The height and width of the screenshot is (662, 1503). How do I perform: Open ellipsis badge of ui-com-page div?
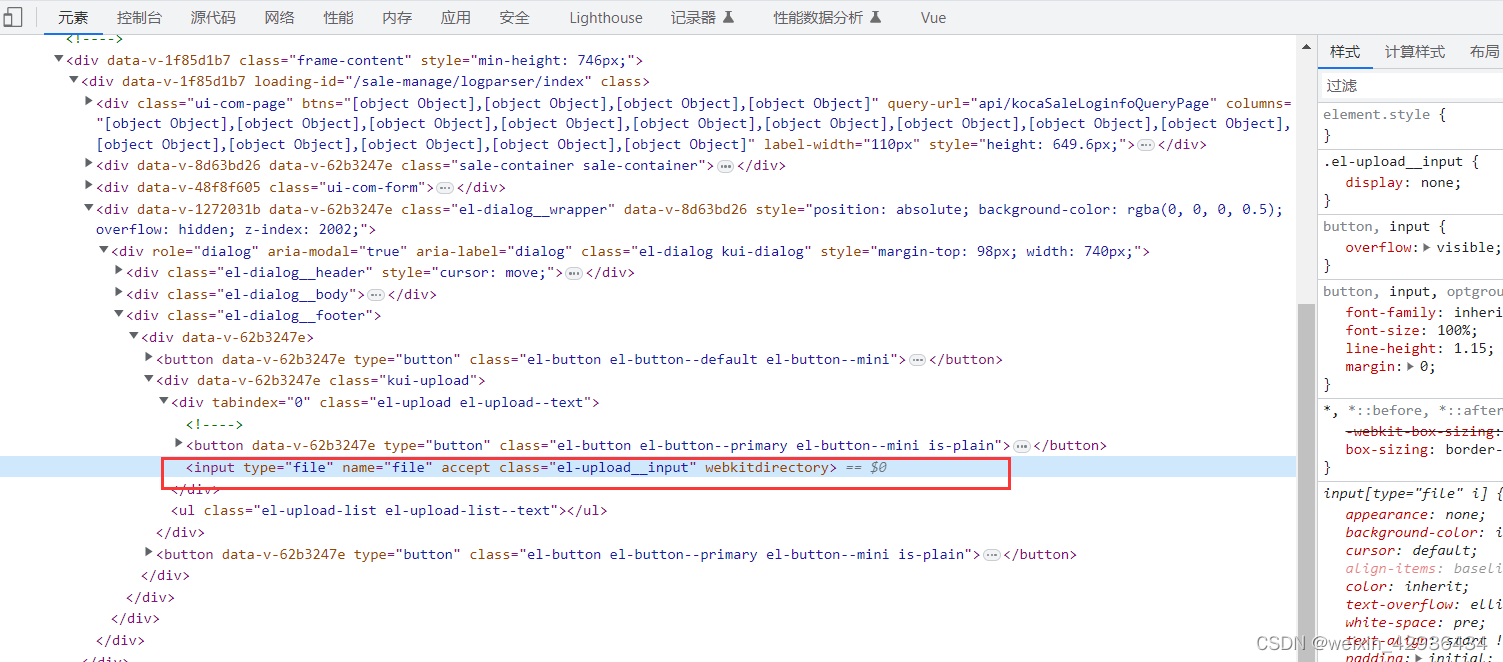tap(1146, 145)
